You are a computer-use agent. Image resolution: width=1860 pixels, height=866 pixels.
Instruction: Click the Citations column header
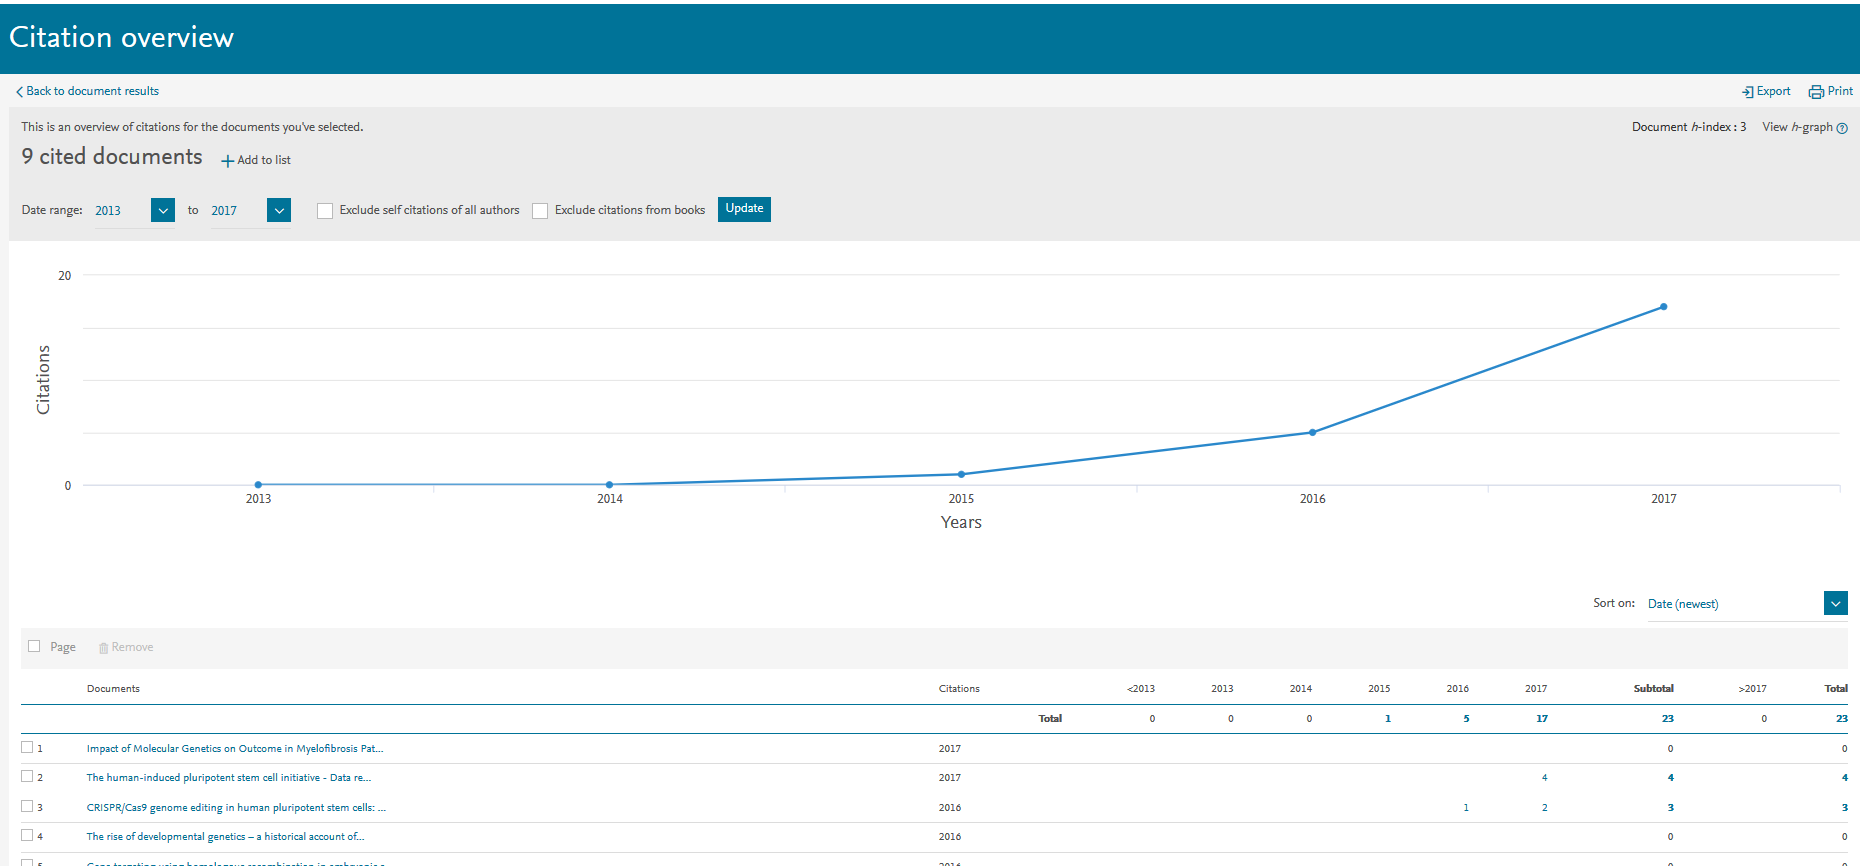click(x=959, y=688)
